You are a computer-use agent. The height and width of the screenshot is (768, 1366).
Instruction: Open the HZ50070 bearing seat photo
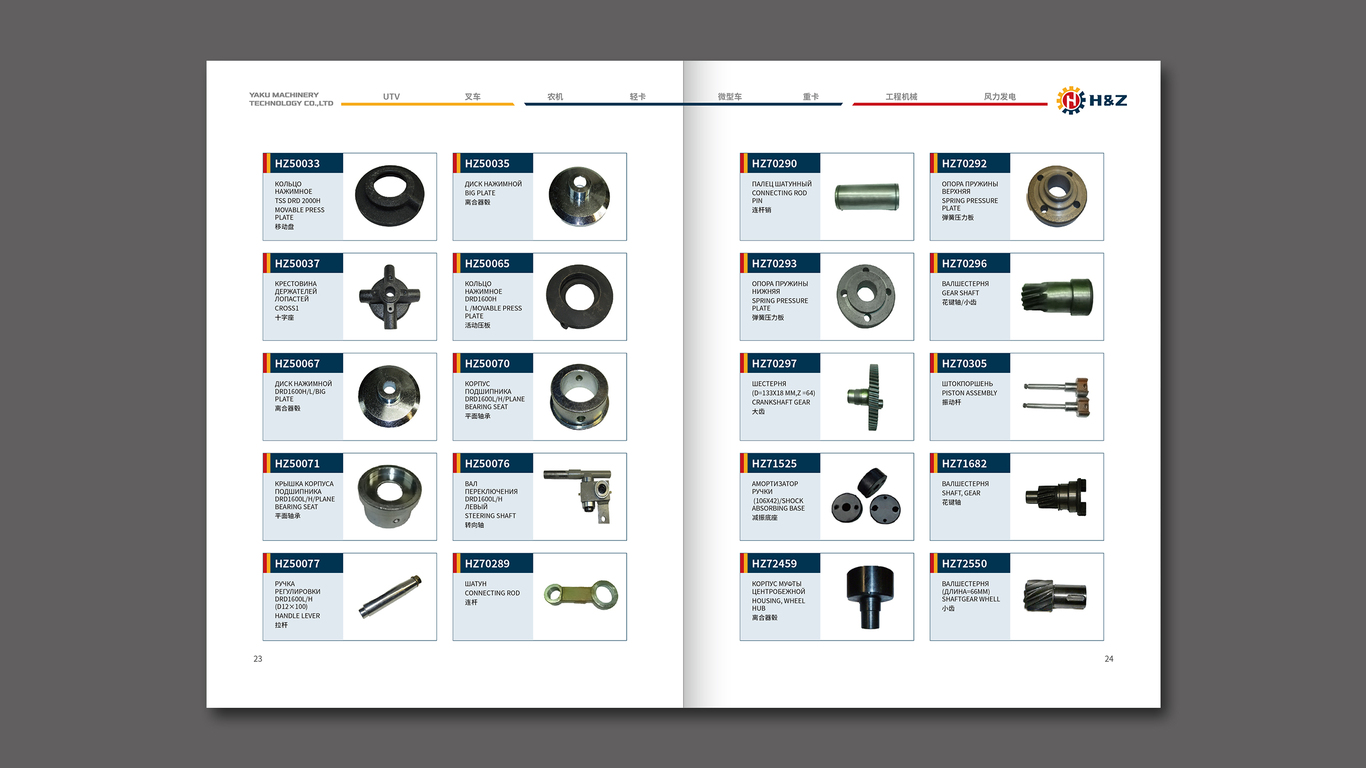pyautogui.click(x=578, y=396)
